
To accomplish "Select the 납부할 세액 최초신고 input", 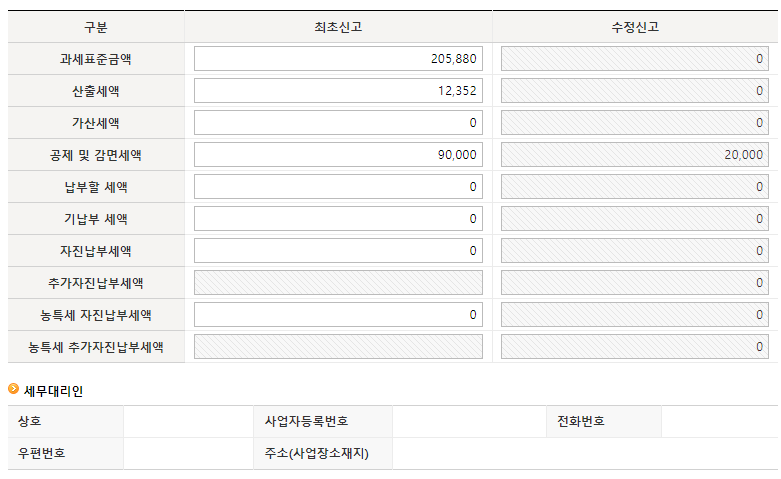I will click(338, 187).
